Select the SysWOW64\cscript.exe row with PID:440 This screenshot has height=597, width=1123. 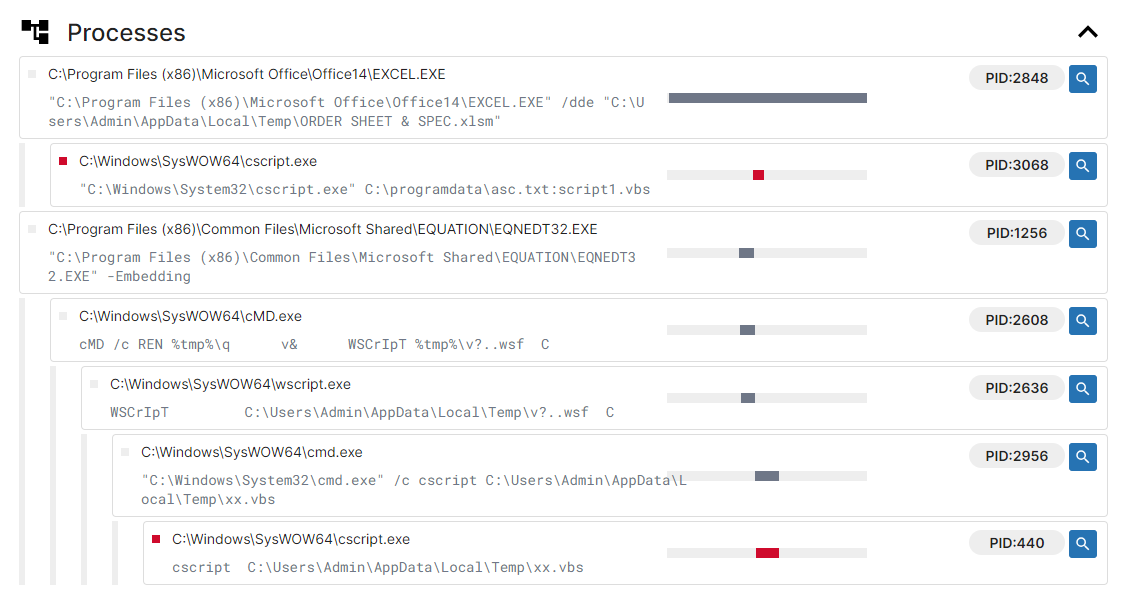point(625,553)
